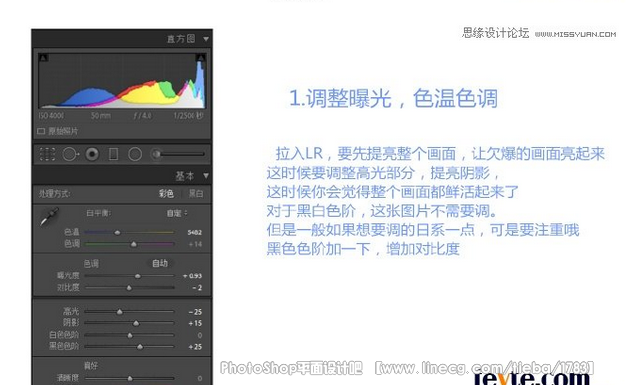The width and height of the screenshot is (644, 385).
Task: Click the shadows value +15
Action: click(195, 323)
